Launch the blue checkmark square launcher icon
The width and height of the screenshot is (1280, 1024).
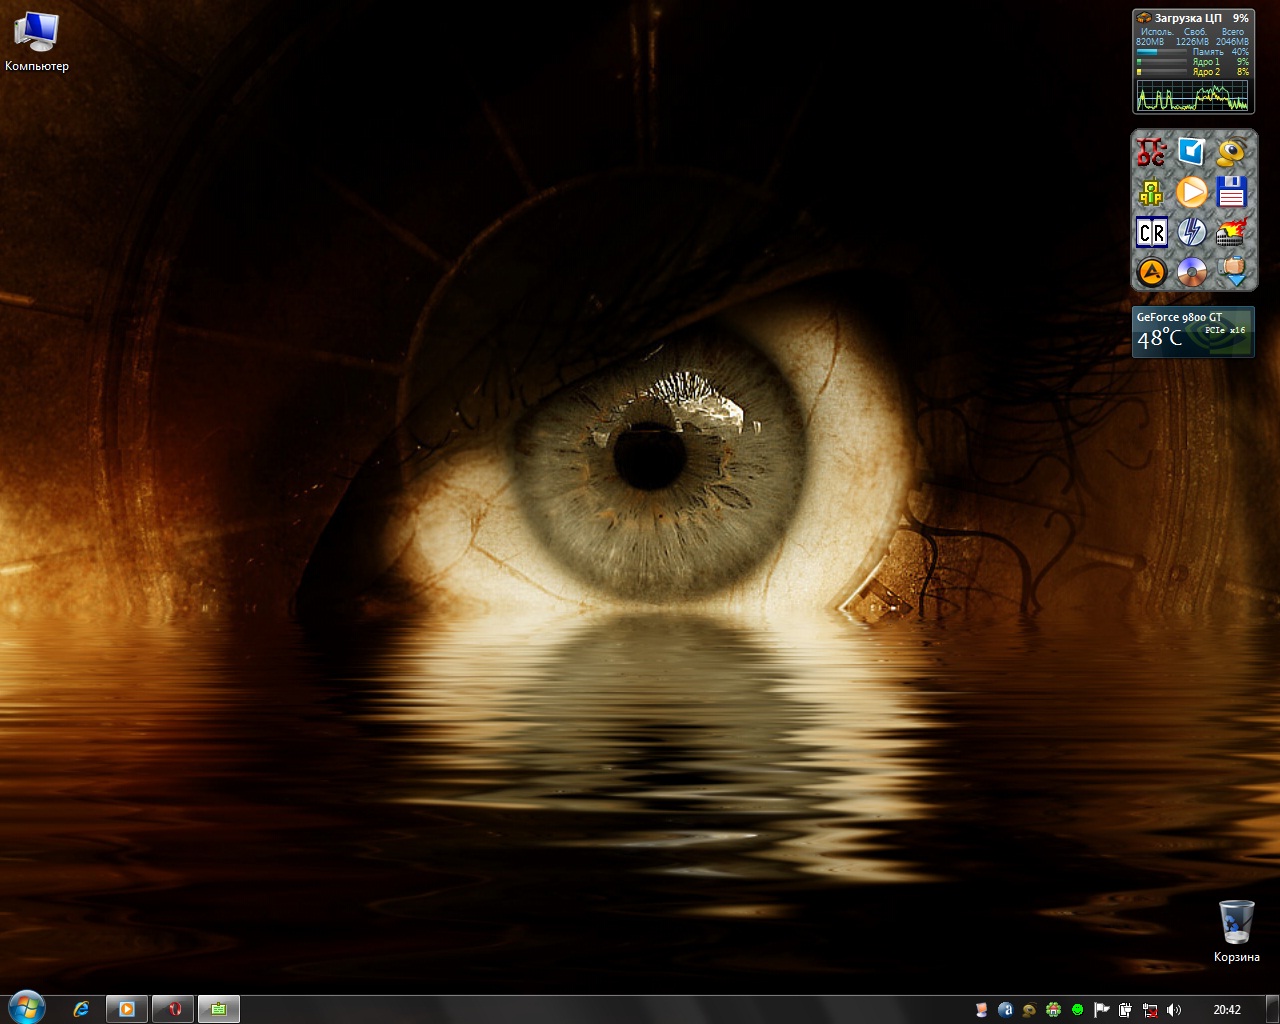(x=1191, y=152)
